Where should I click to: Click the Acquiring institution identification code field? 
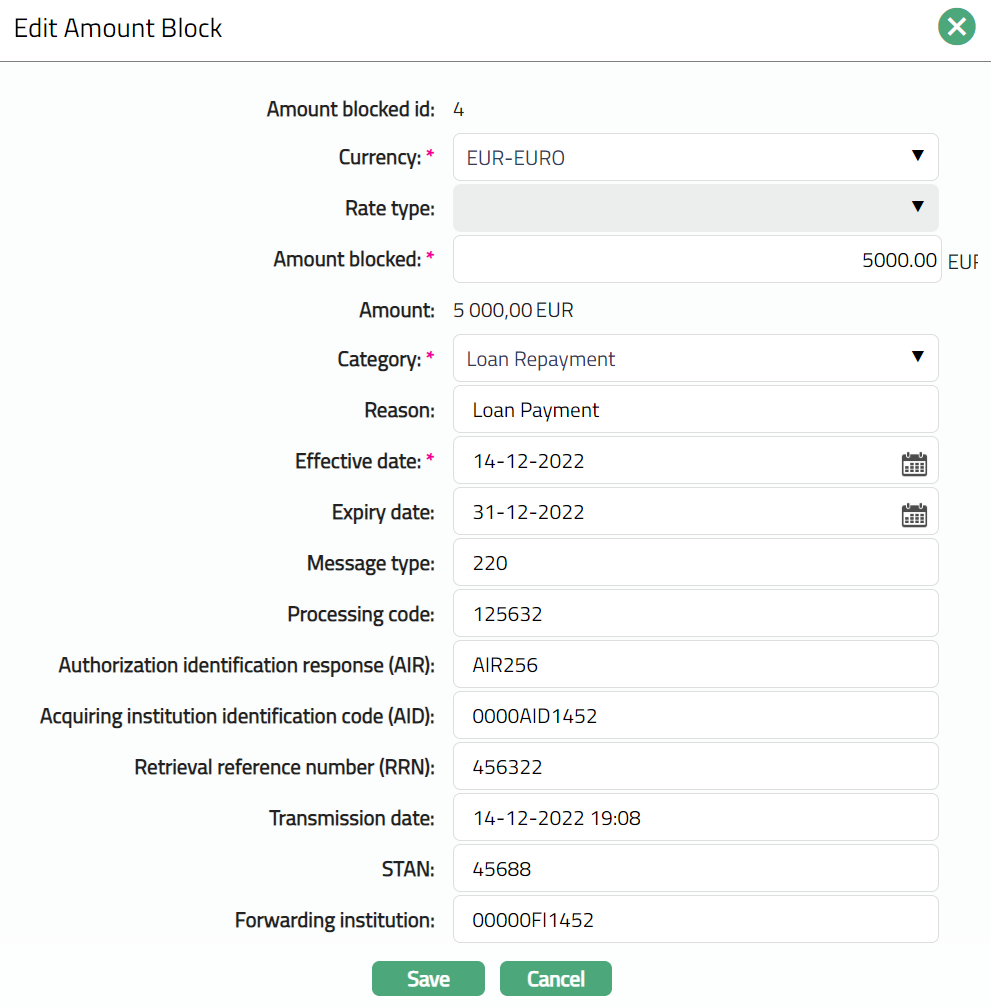pos(695,716)
